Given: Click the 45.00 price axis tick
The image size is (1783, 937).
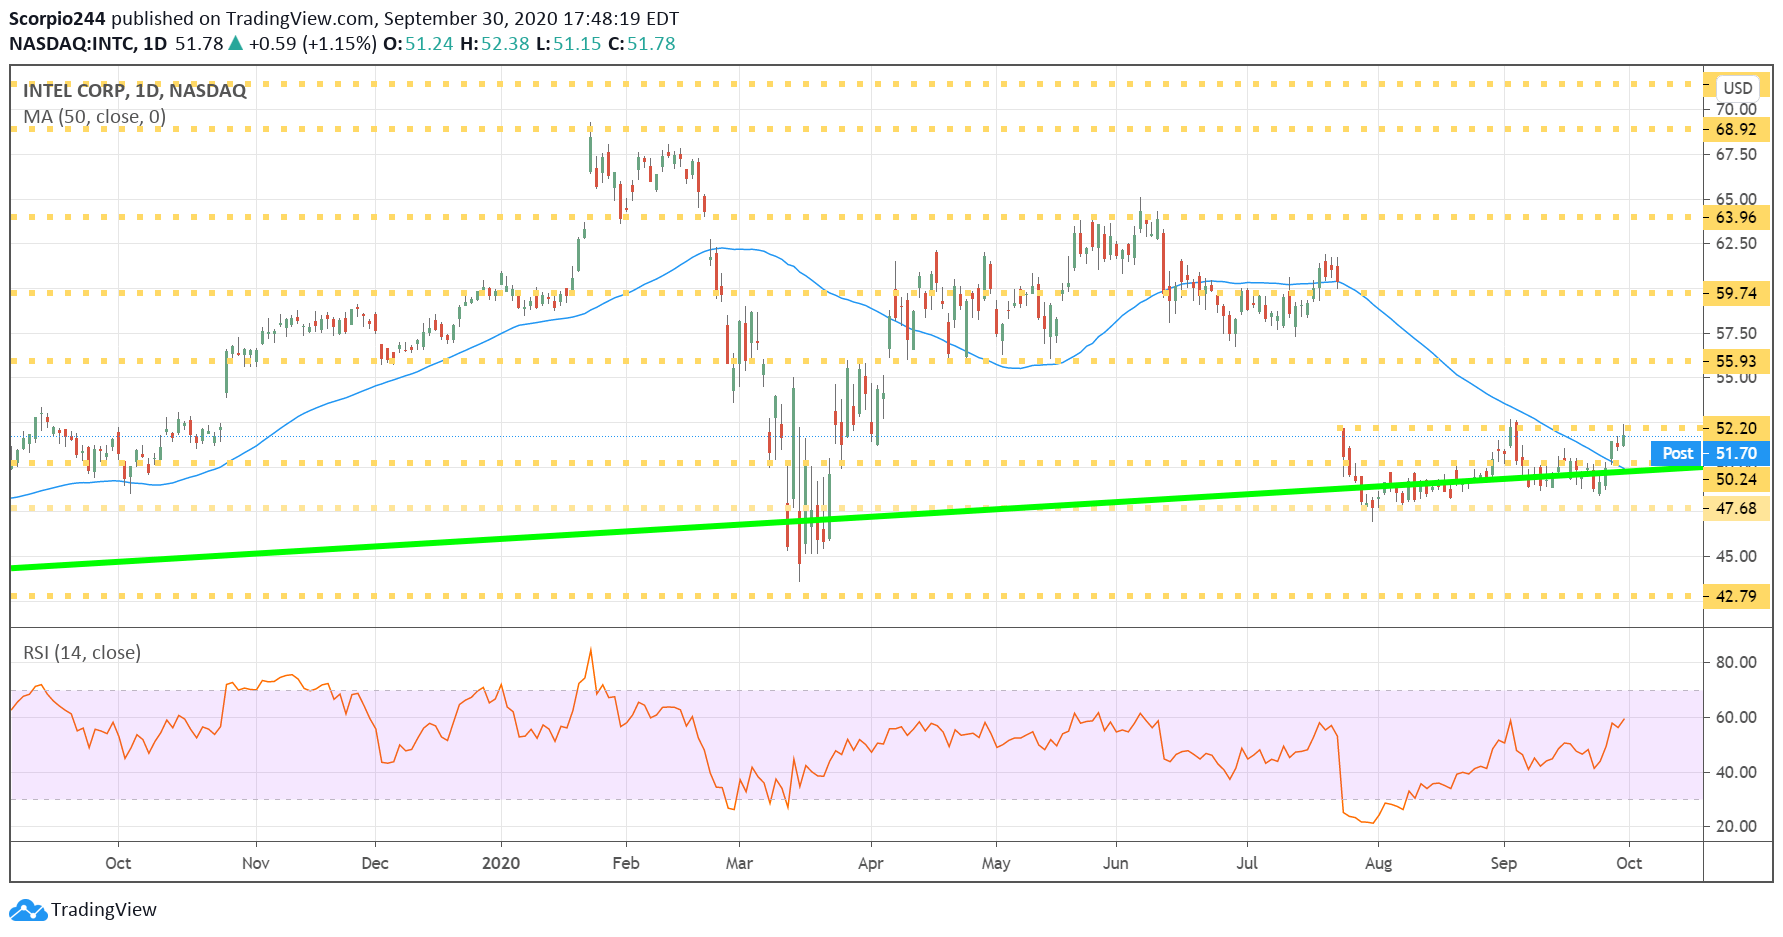Looking at the screenshot, I should (1736, 556).
